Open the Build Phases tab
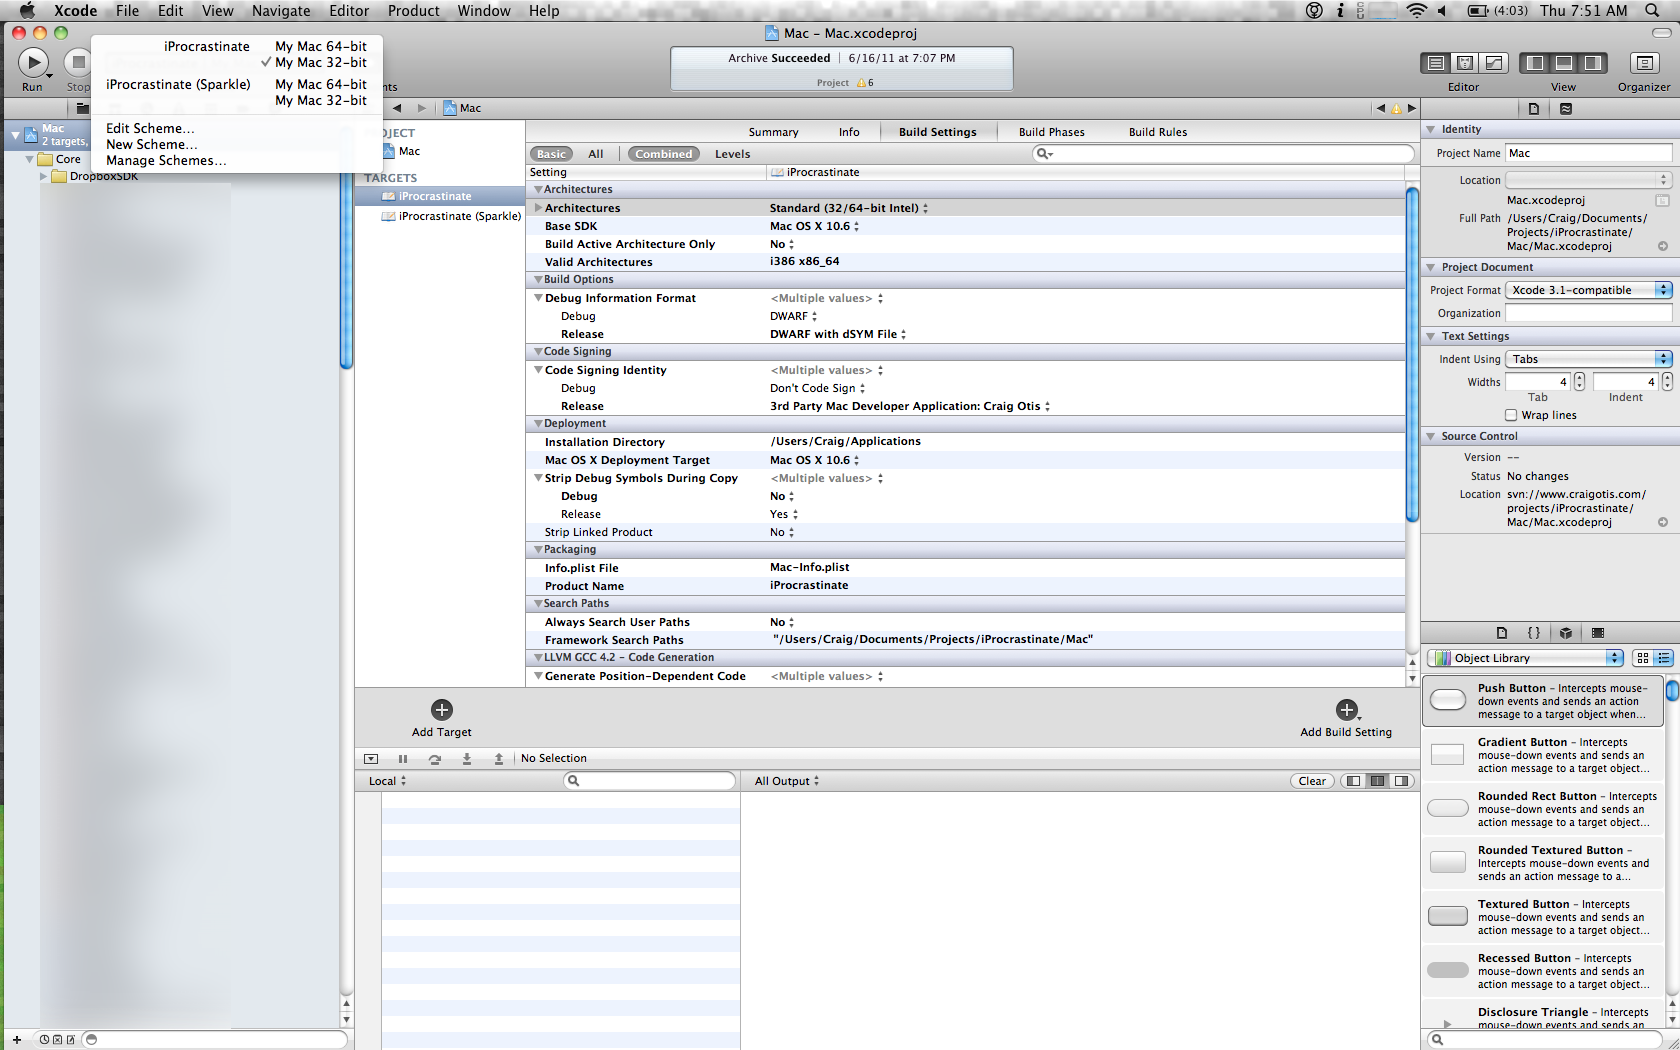This screenshot has height=1050, width=1680. (1051, 132)
